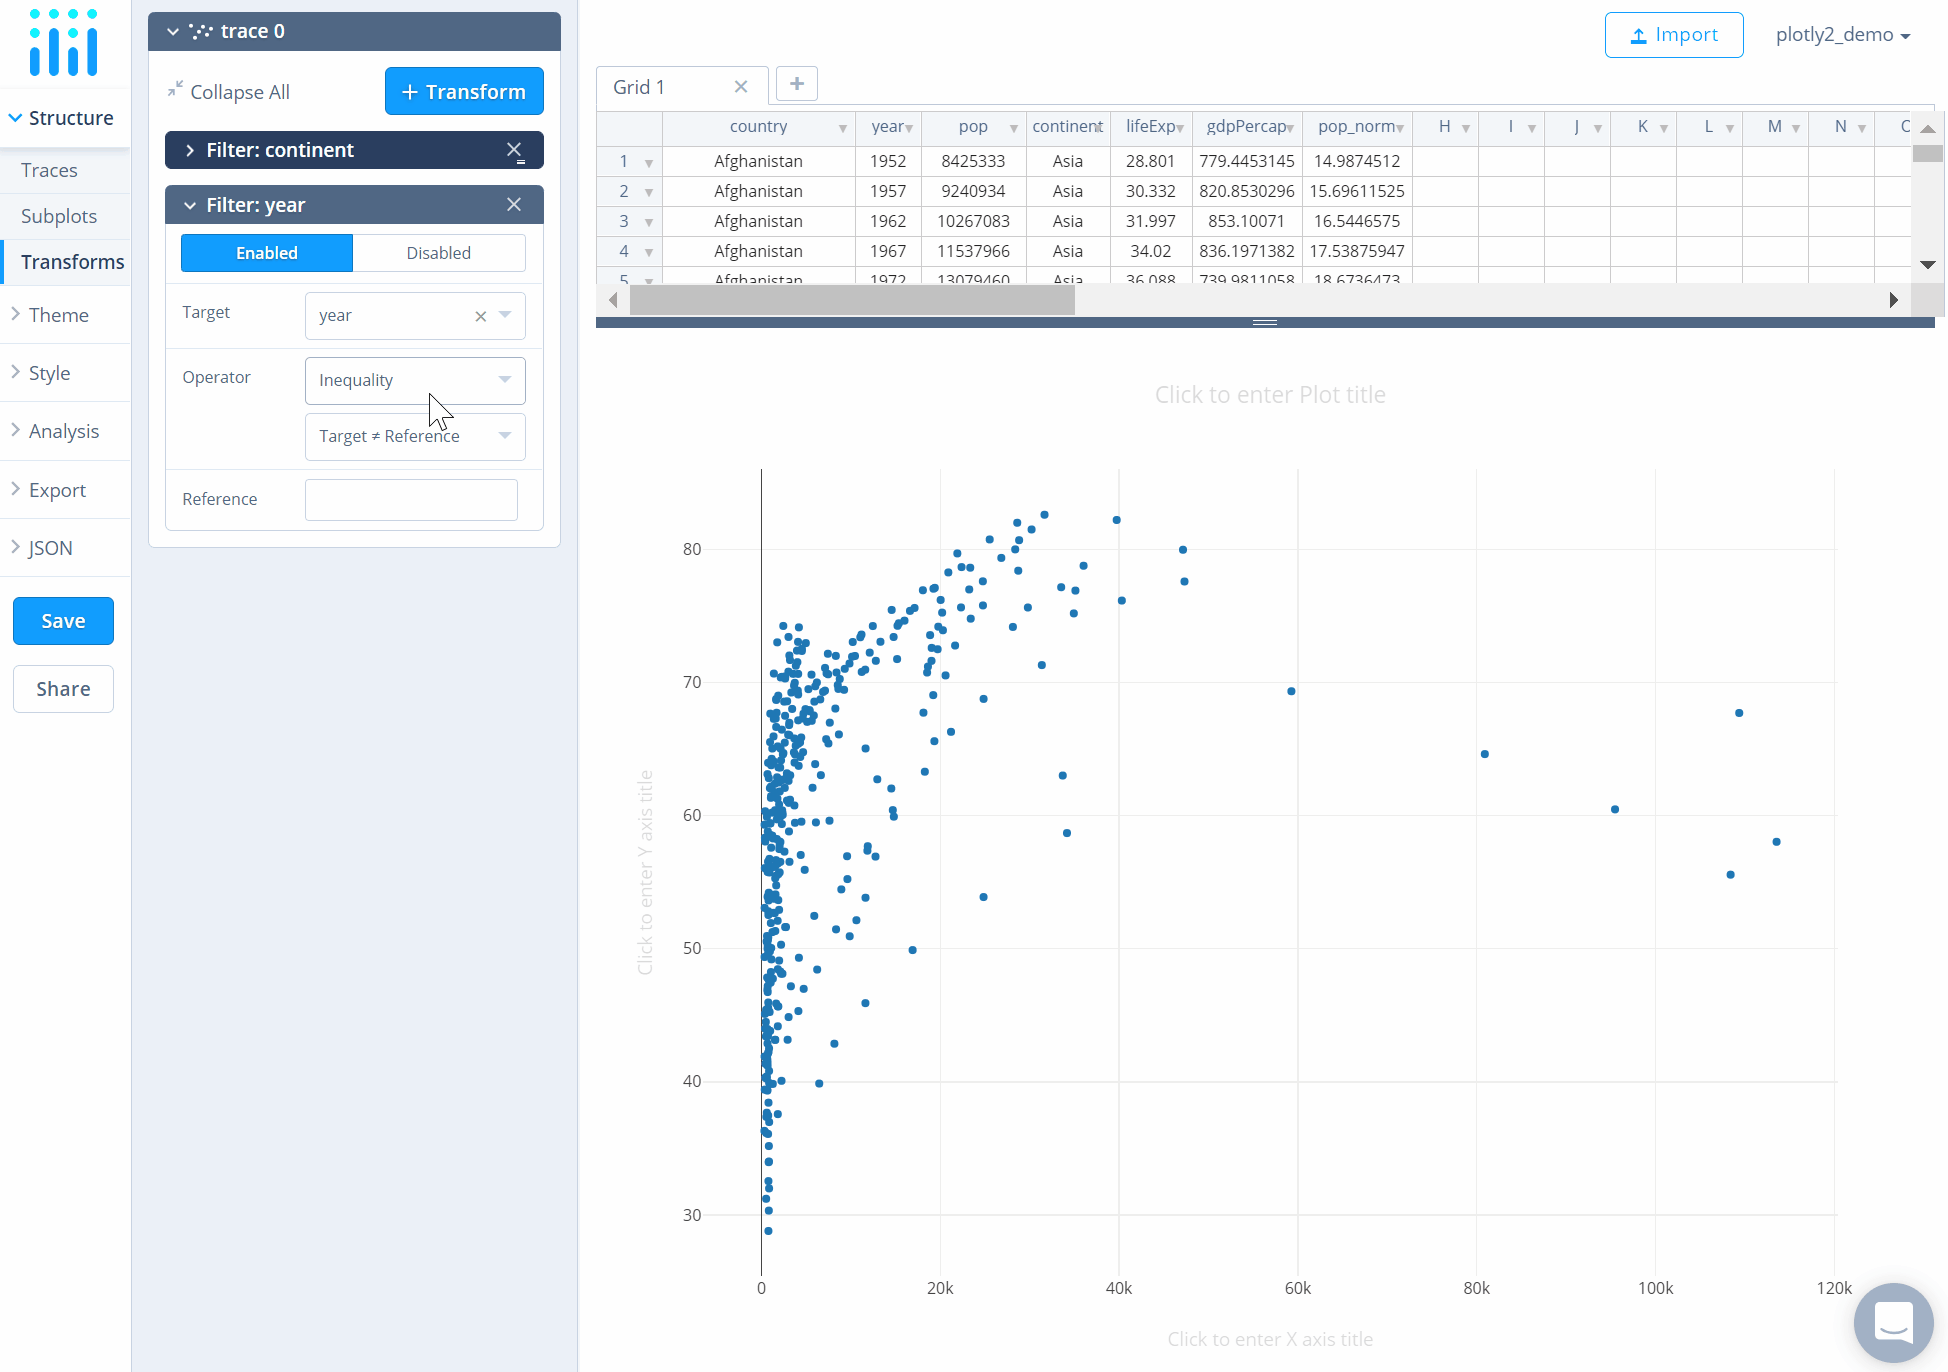Add a new grid with plus icon
This screenshot has height=1372, width=1948.
click(797, 84)
